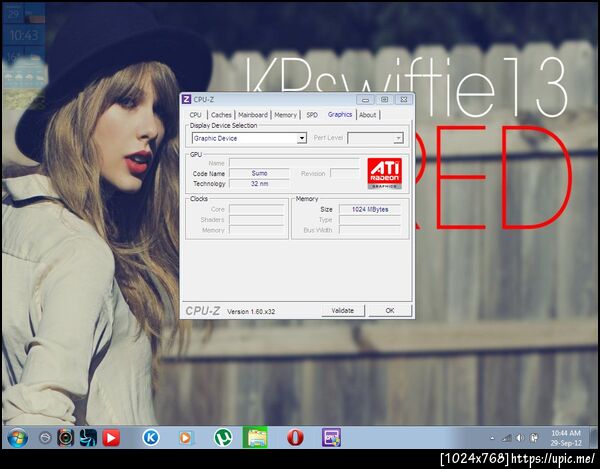Click the ATI Radeon graphics logo
The height and width of the screenshot is (469, 600).
385,173
